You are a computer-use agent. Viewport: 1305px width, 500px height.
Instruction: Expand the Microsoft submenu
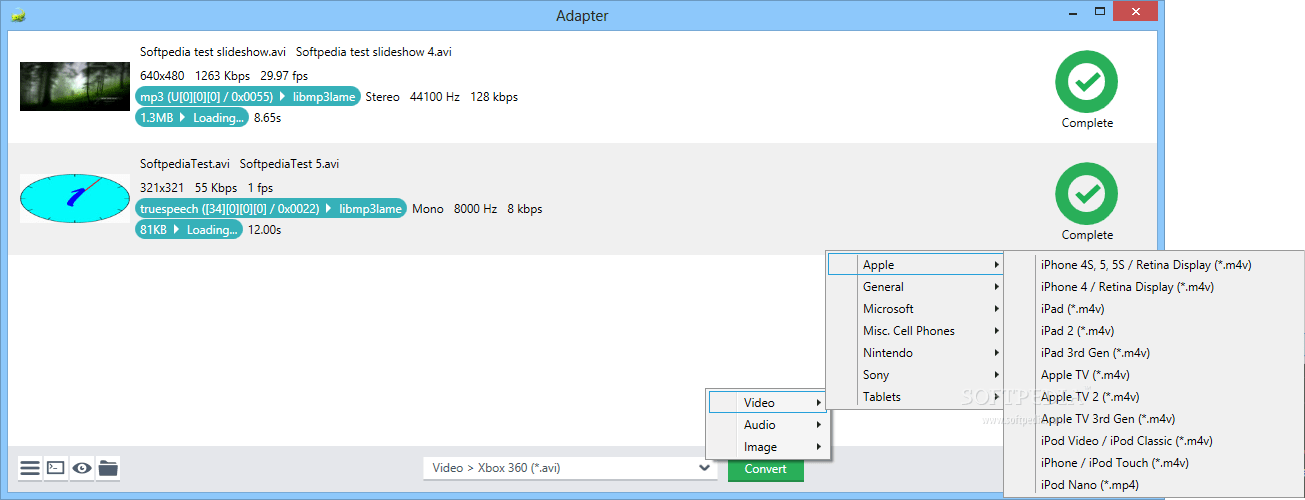tap(915, 309)
